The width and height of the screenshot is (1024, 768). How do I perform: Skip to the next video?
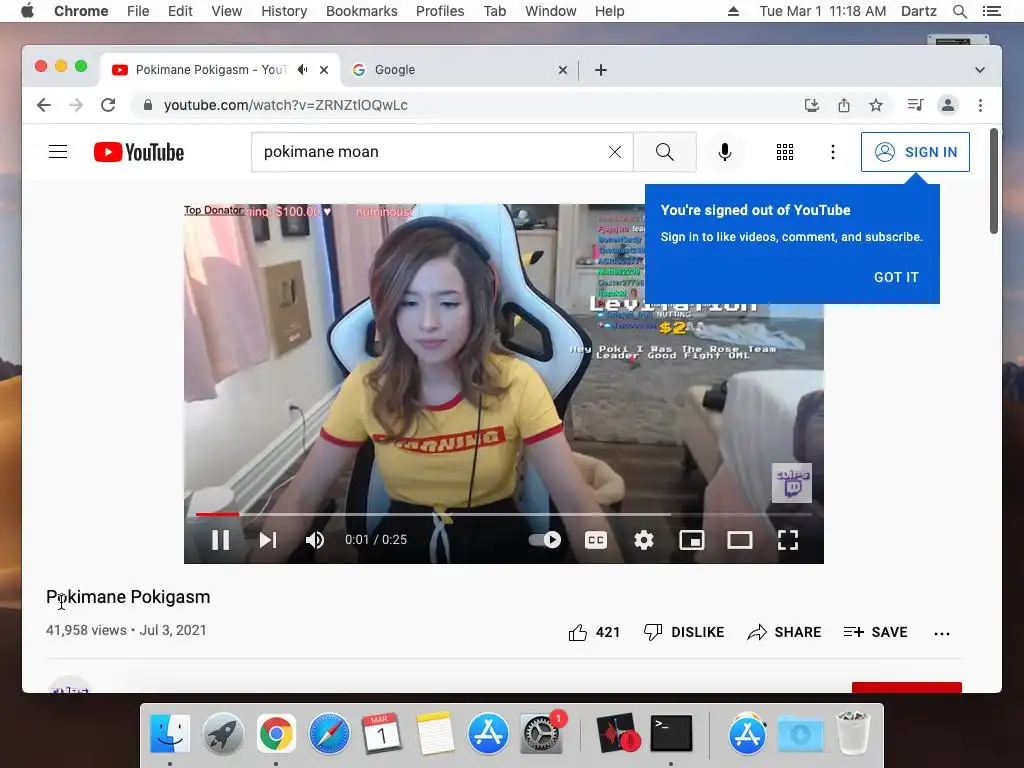(268, 540)
